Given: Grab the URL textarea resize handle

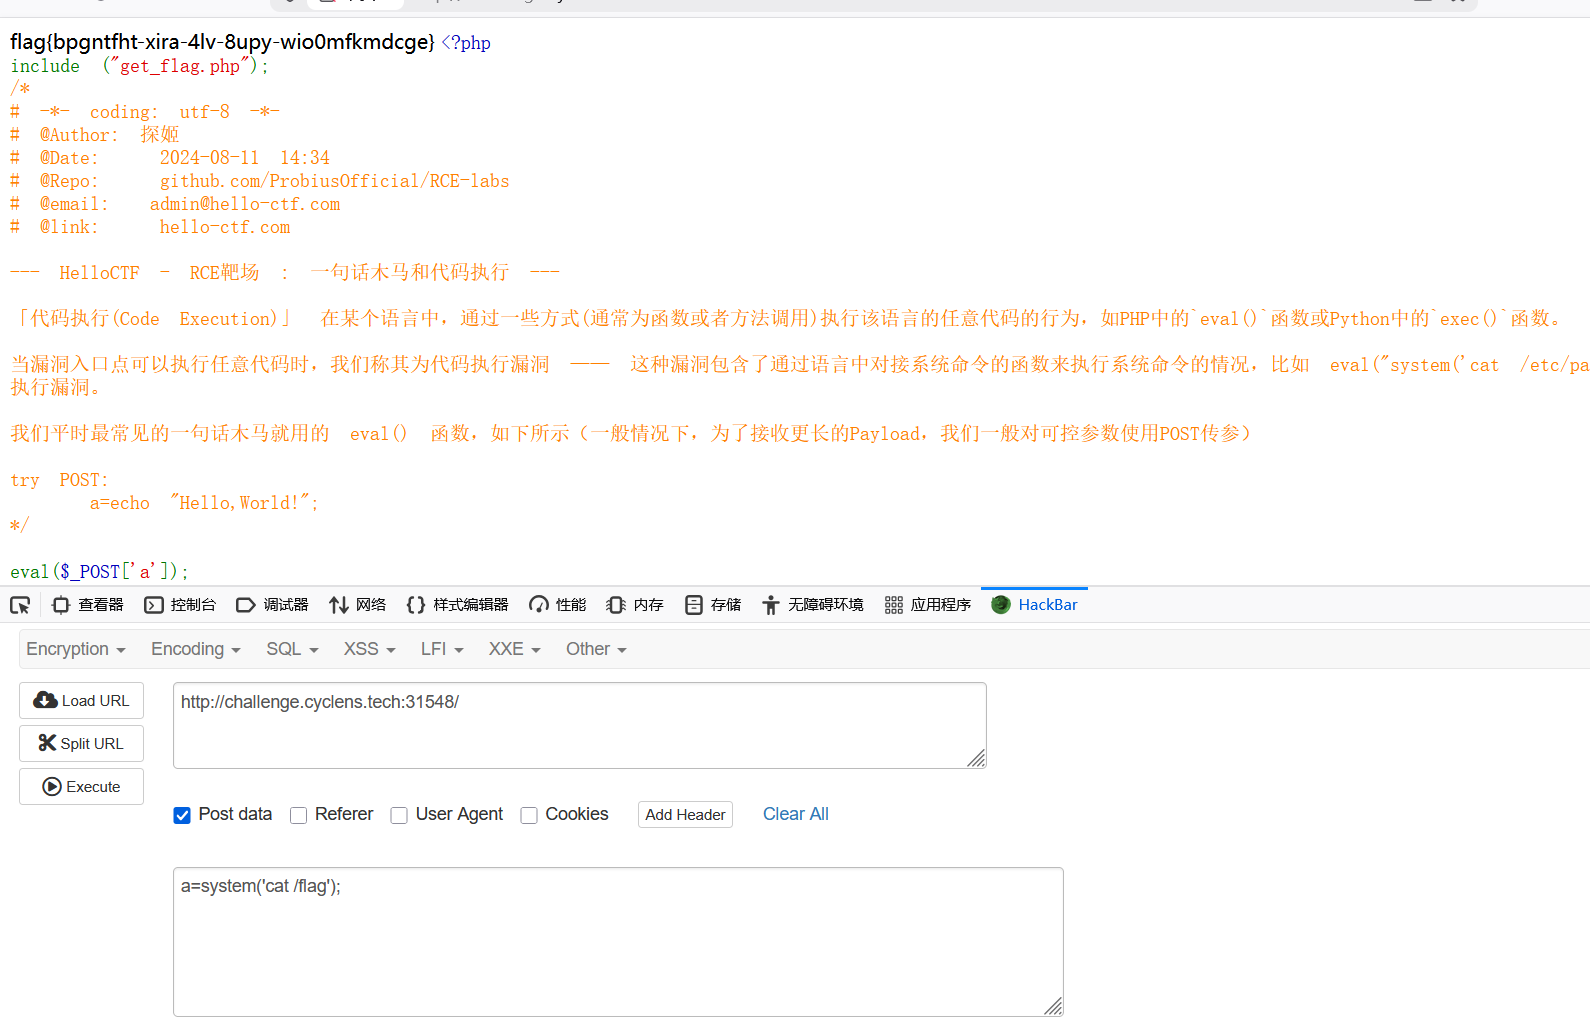Looking at the screenshot, I should tap(977, 759).
